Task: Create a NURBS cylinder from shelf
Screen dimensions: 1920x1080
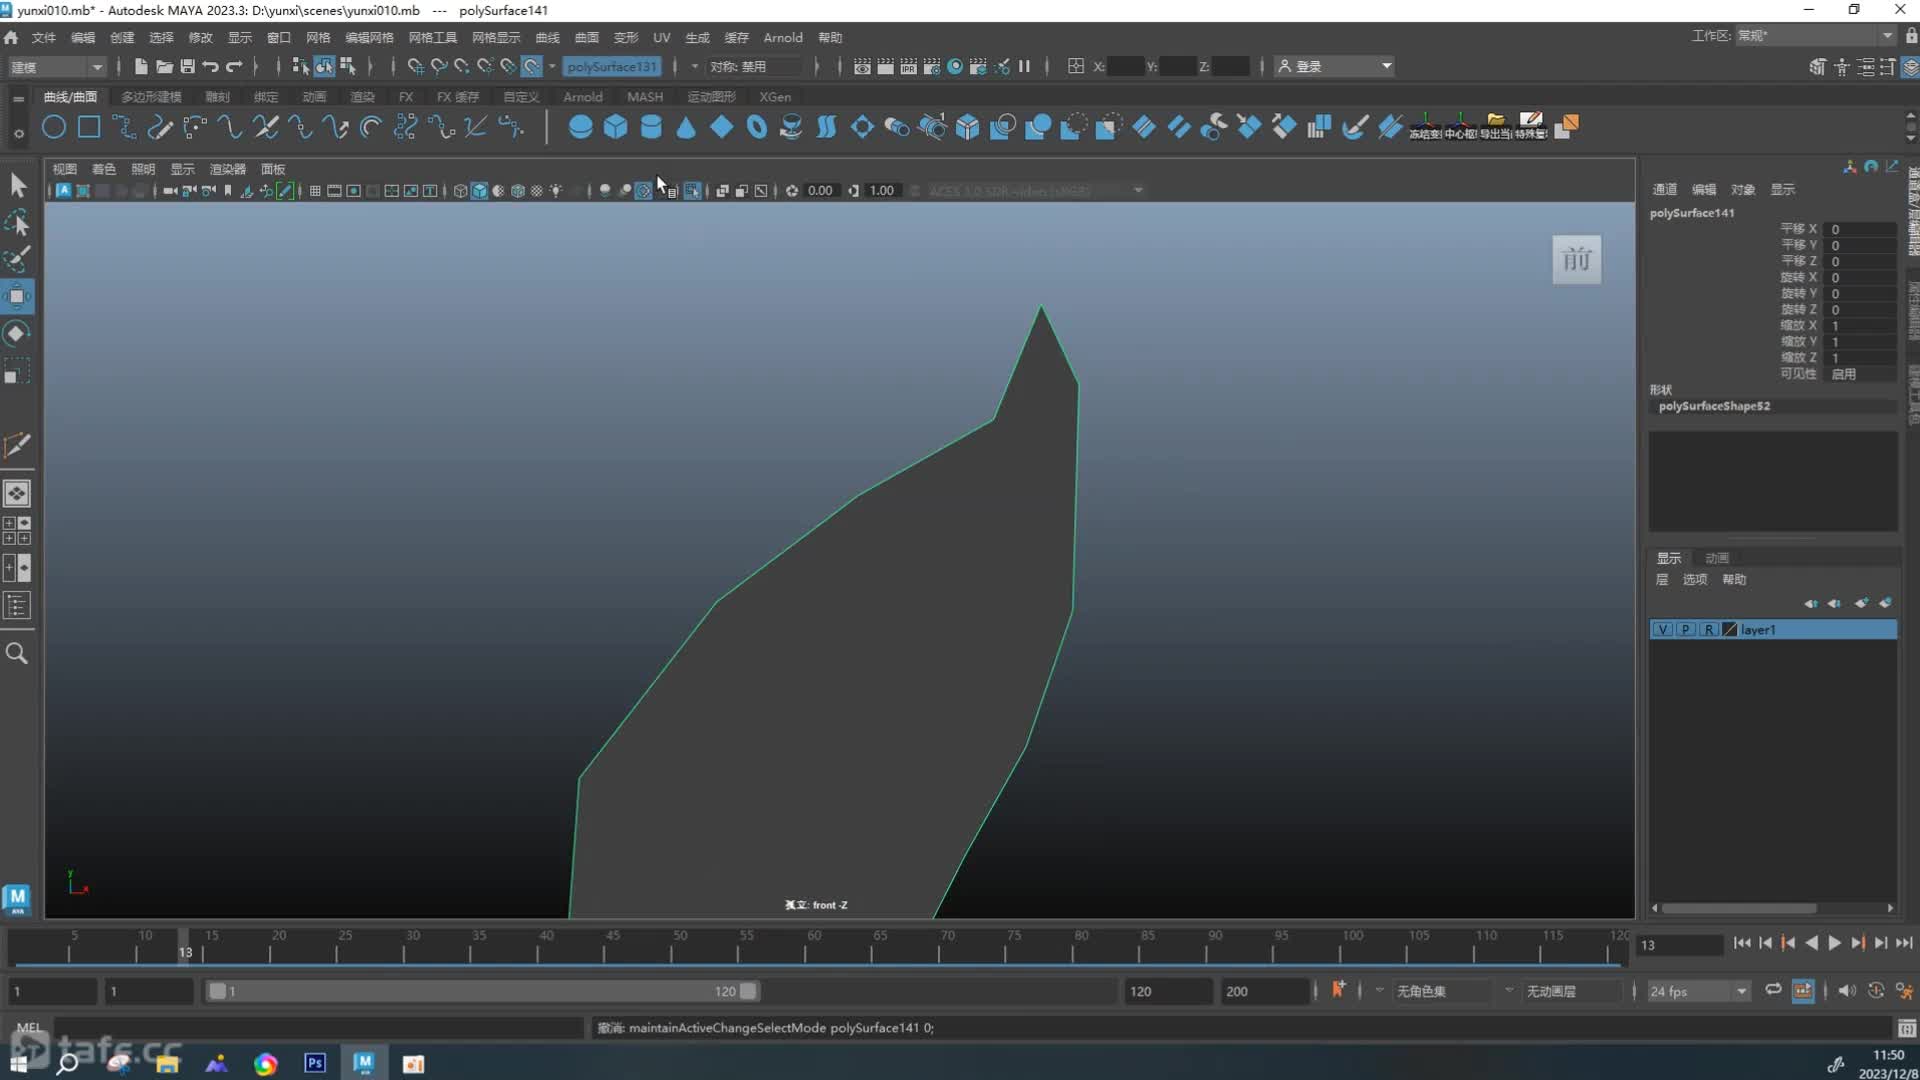Action: point(650,127)
